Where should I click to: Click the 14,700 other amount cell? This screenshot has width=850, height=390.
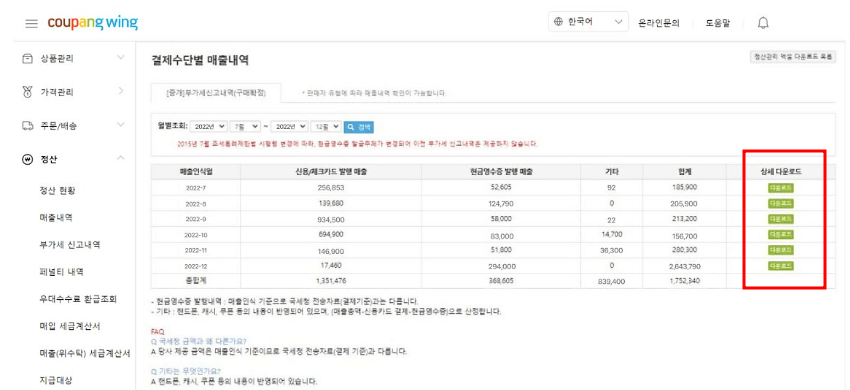coord(611,234)
